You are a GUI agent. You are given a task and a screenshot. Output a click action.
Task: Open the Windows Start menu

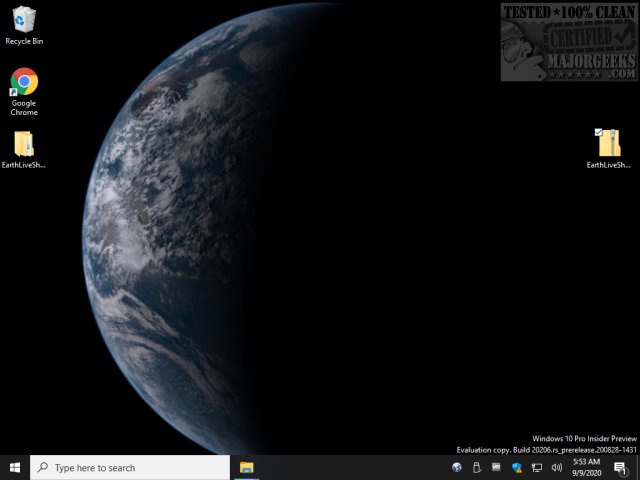(15, 467)
